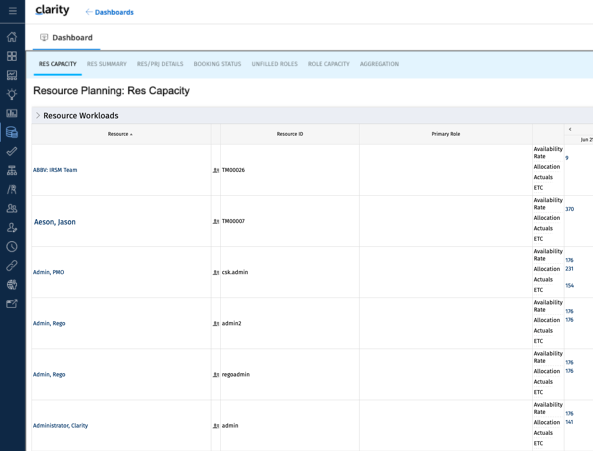Open the checkmark tasks icon
Screen dimensions: 593x451
[x=12, y=151]
